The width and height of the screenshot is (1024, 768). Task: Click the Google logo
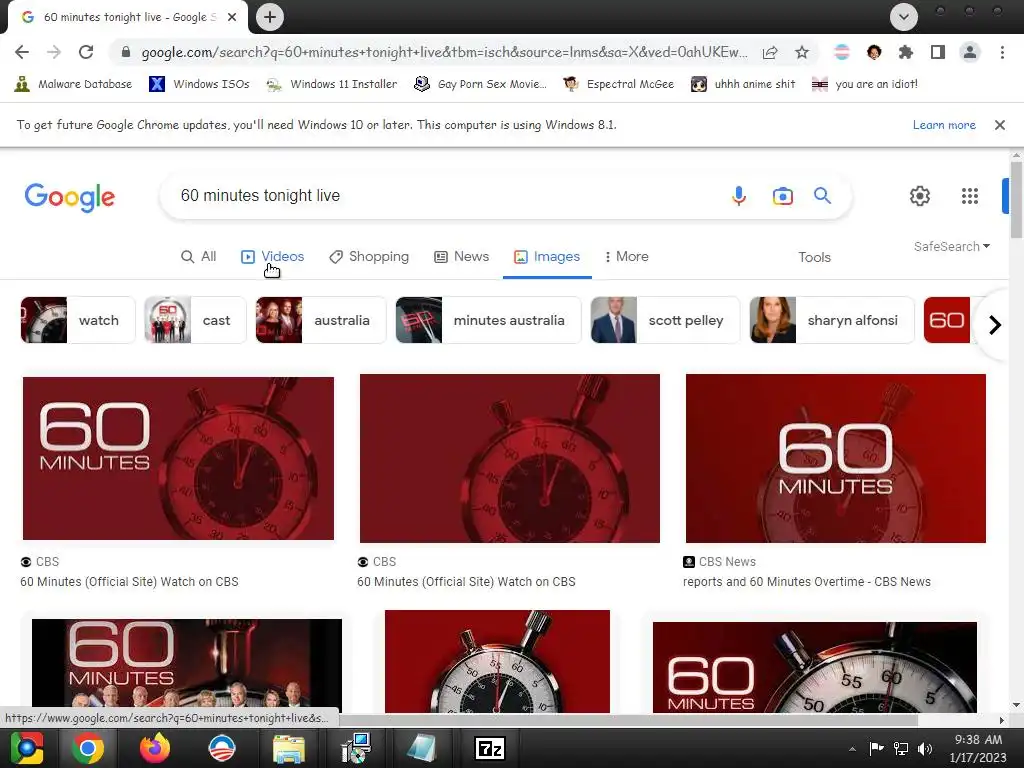pos(70,197)
